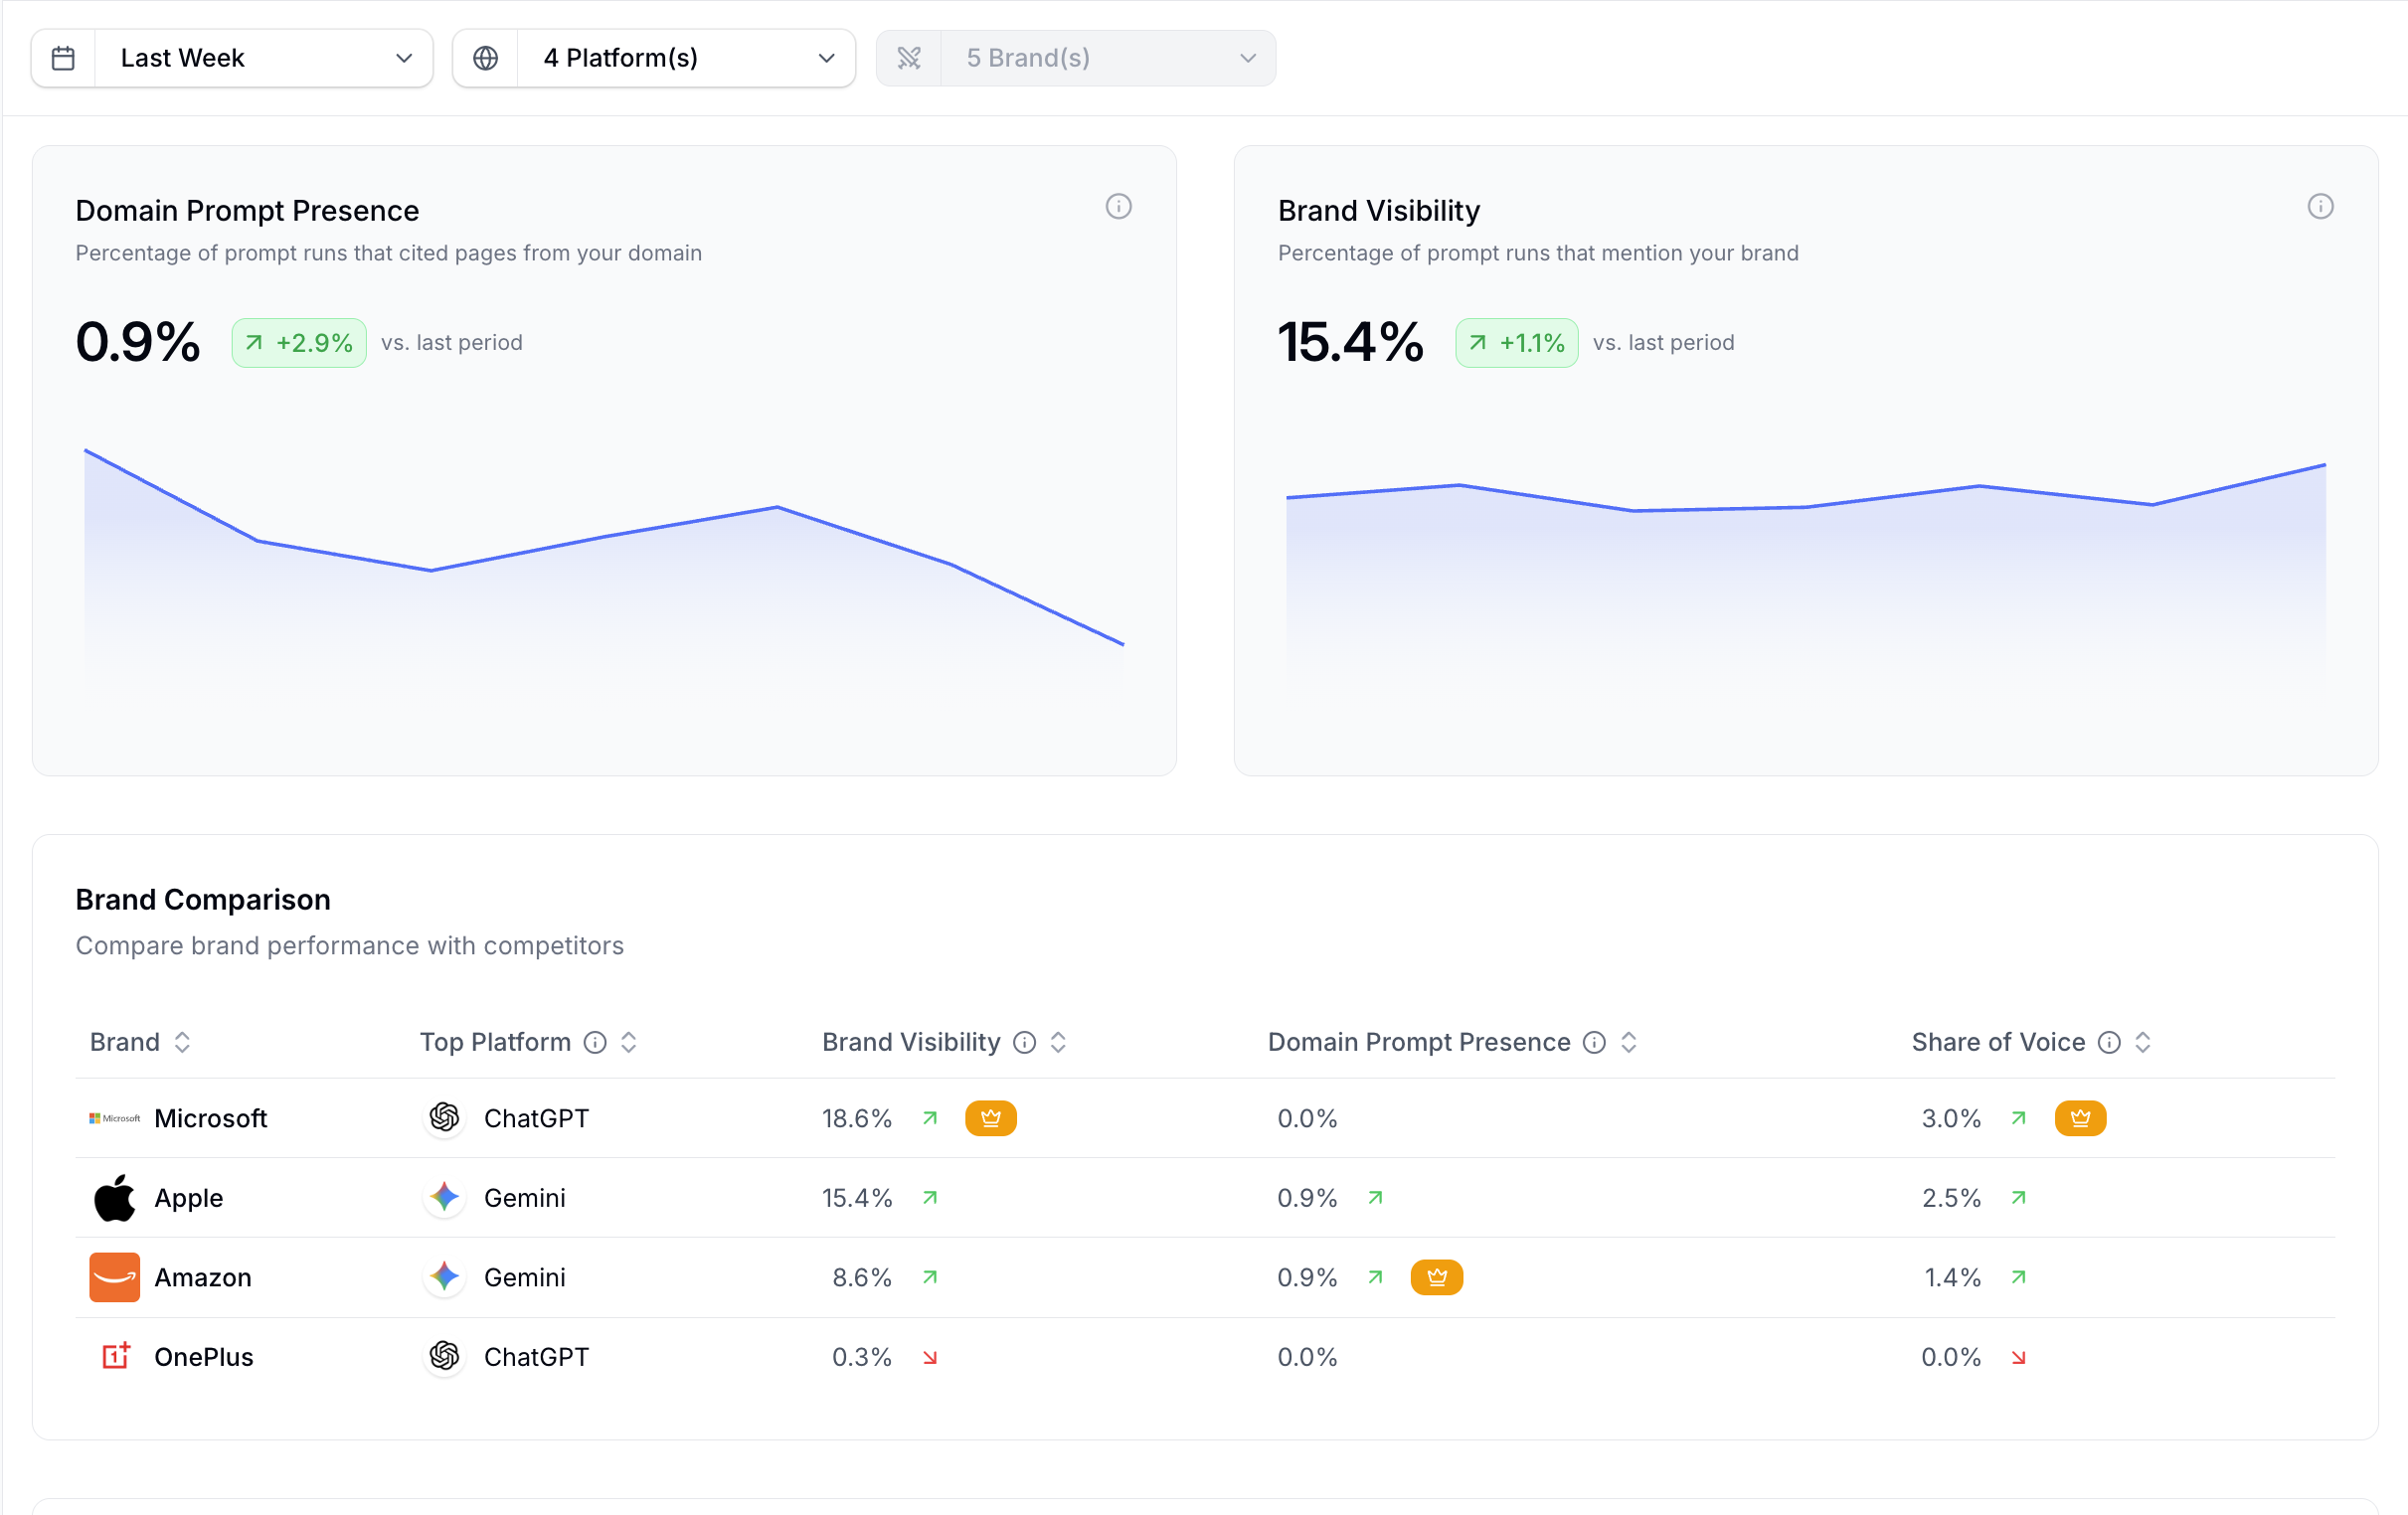Click the down arrow beside OnePlus 0.0% share
2408x1515 pixels.
pos(2018,1357)
